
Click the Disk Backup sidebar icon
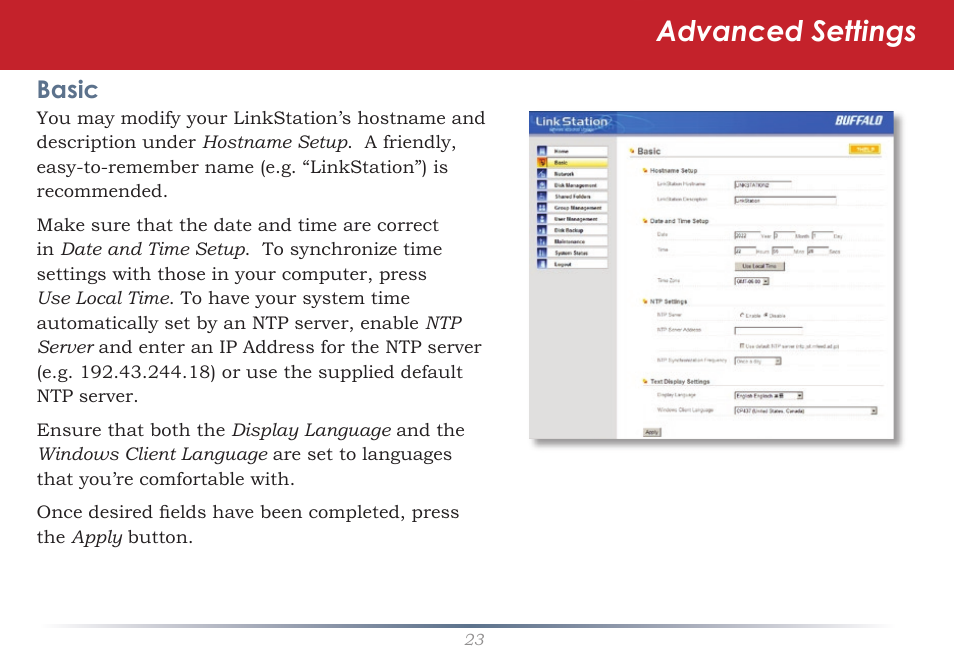pyautogui.click(x=542, y=230)
